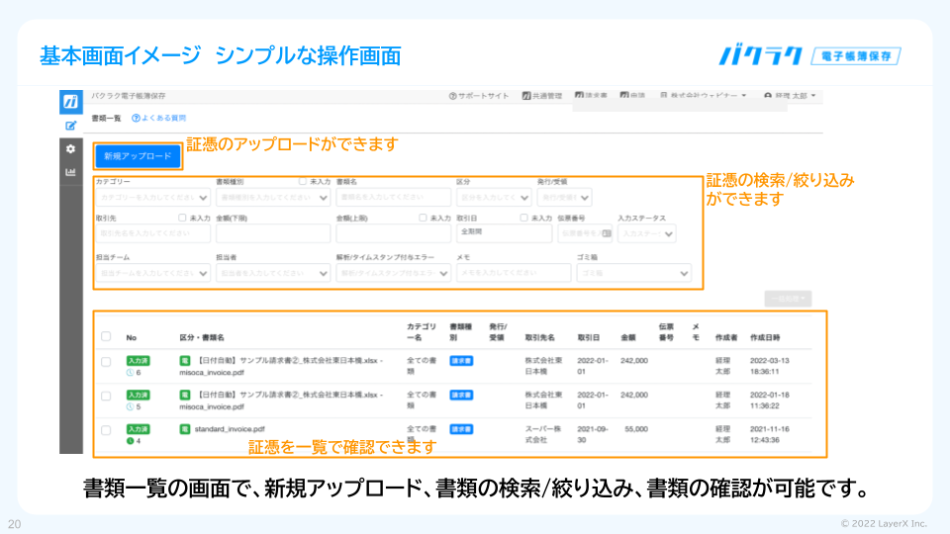Open the サポートサイト help link
The width and height of the screenshot is (950, 534).
(x=479, y=96)
